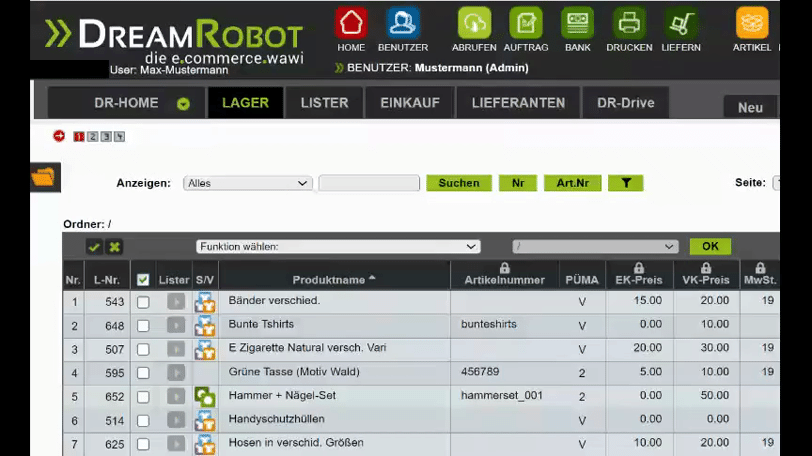This screenshot has width=812, height=456.
Task: Click Lister arrow for Bänder verschied.
Action: tap(176, 302)
